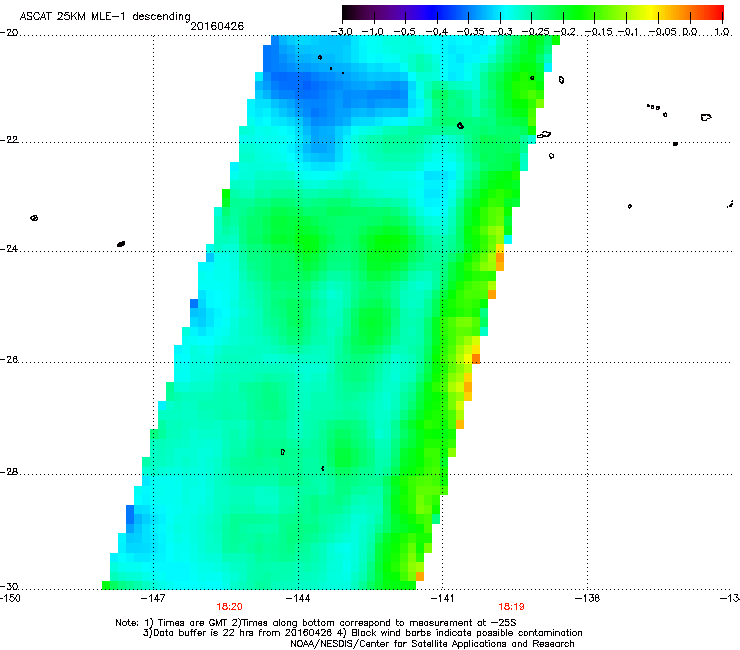The height and width of the screenshot is (650, 740).
Task: Click the note line starting "Note: 1) Times are GMT"
Action: click(316, 623)
